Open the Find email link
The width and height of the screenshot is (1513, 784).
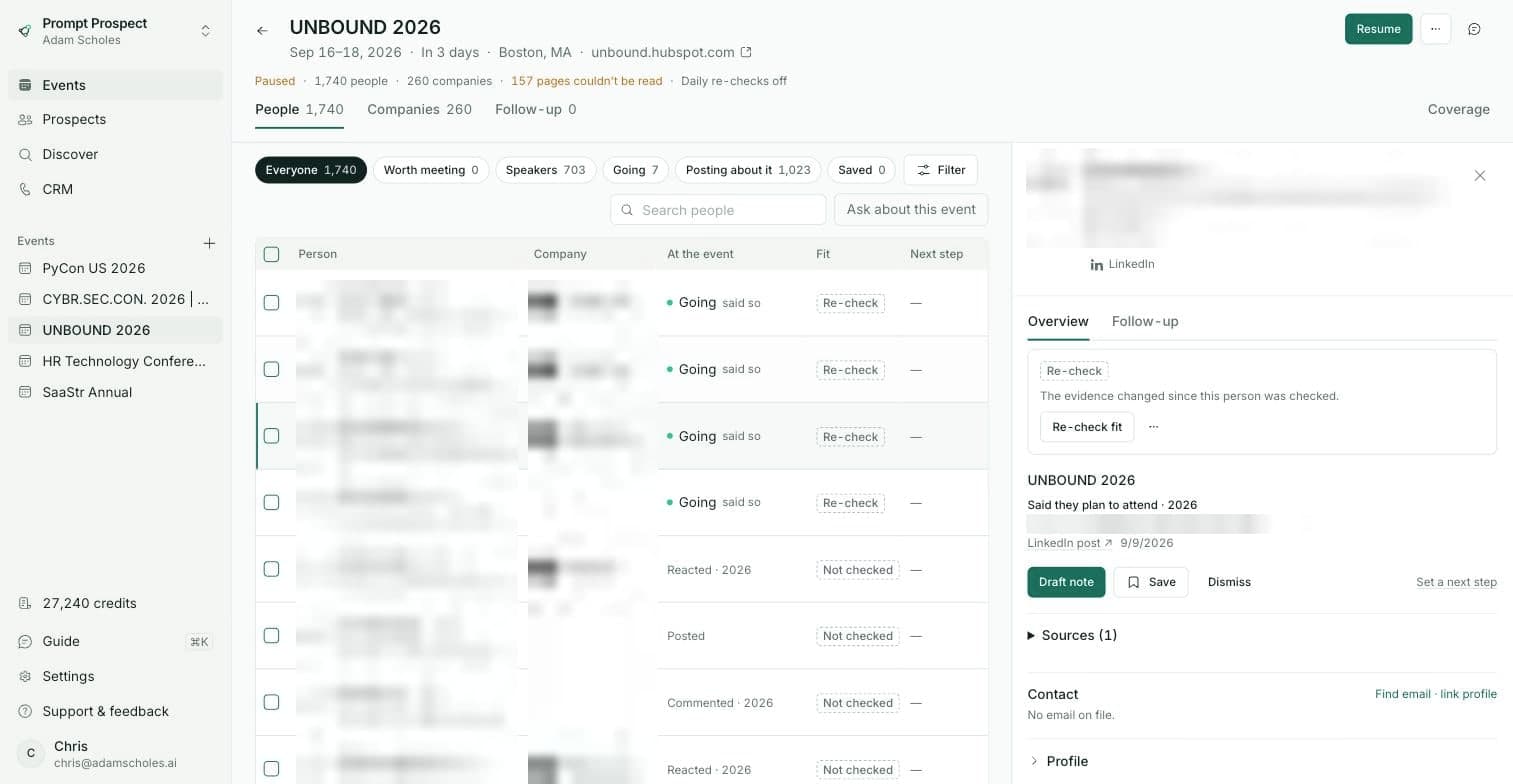(1402, 694)
